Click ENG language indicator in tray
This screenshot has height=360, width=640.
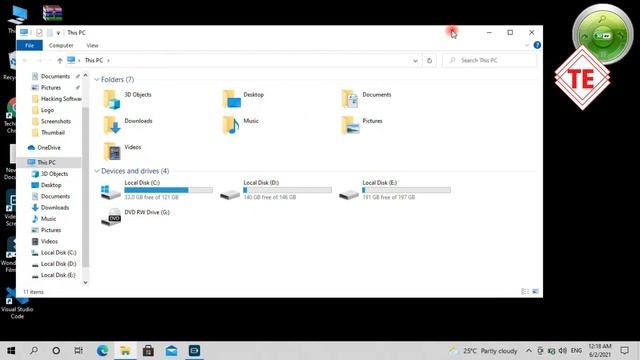(576, 351)
